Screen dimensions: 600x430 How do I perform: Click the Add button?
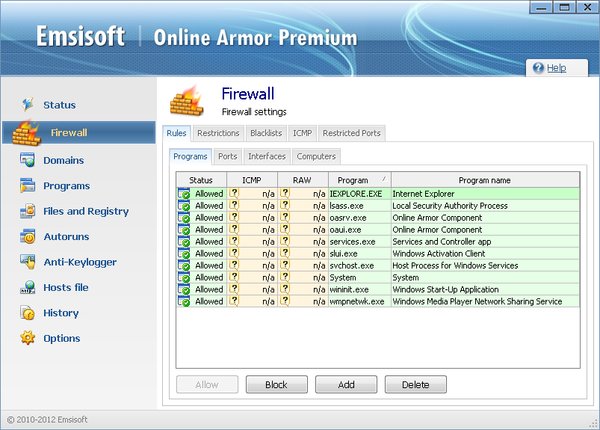coord(346,384)
